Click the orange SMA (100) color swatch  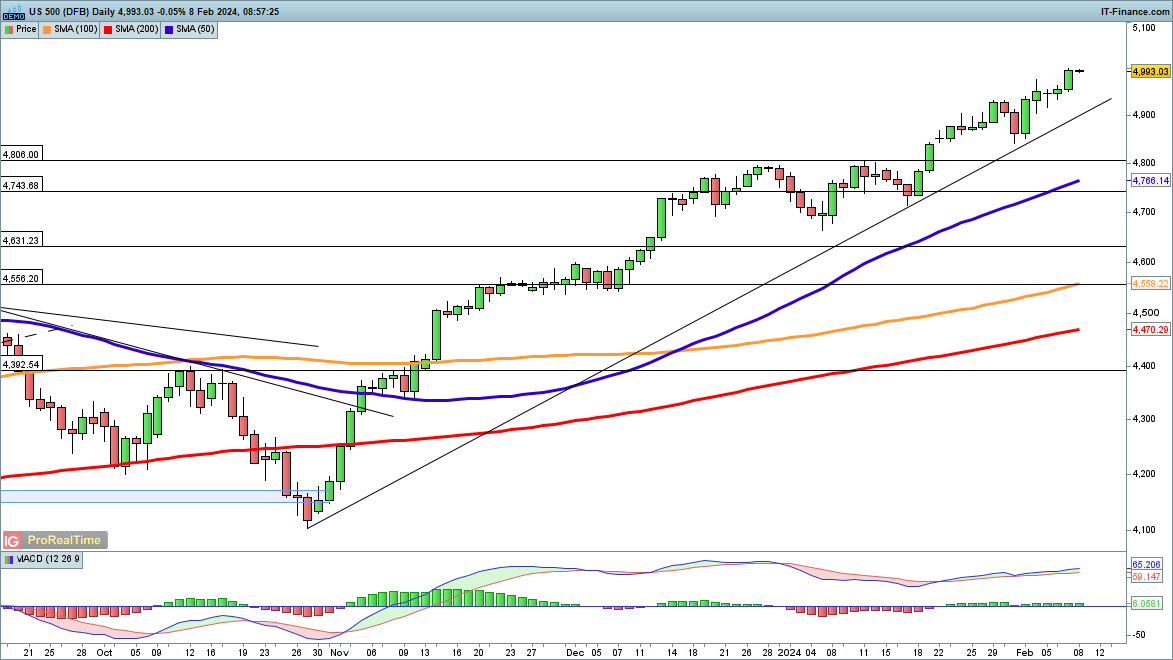[47, 29]
